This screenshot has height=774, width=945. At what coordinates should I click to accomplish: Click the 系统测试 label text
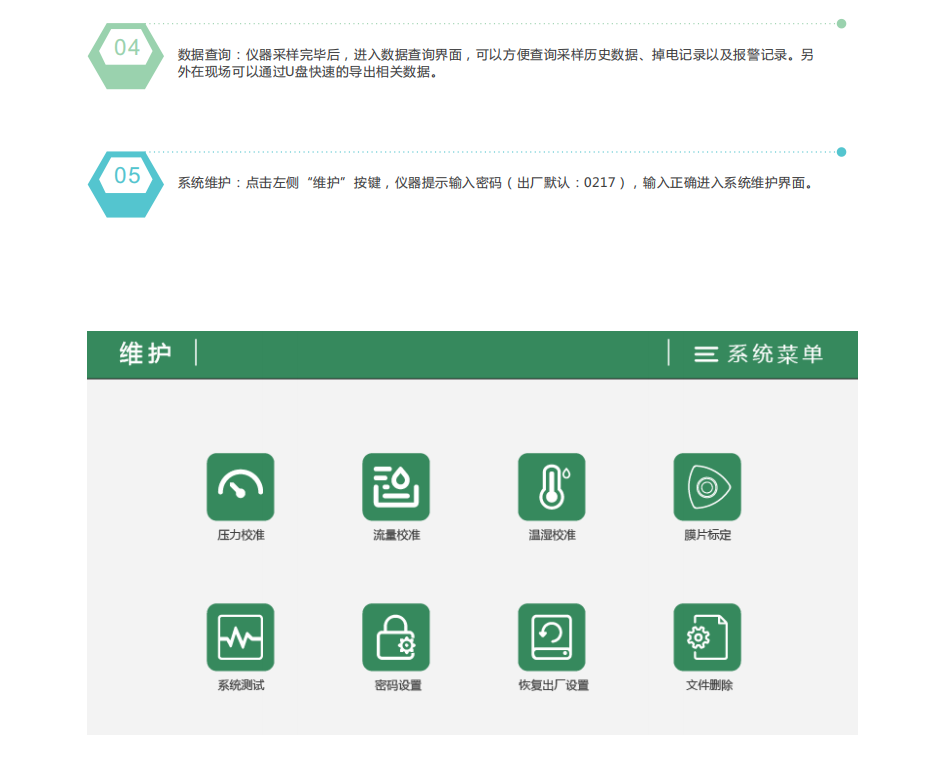[240, 685]
